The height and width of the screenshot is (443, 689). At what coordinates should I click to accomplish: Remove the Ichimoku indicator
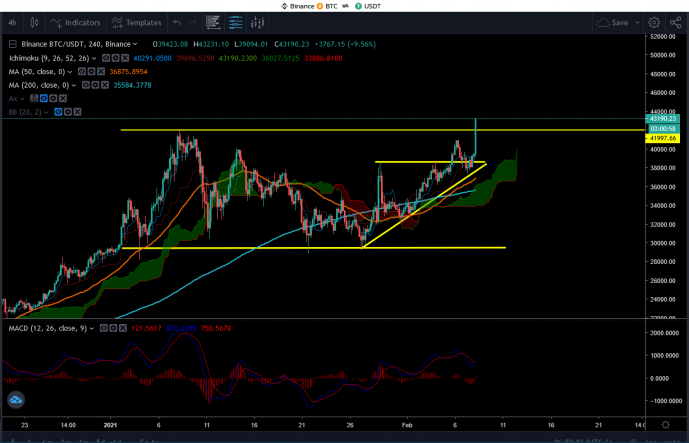point(125,58)
